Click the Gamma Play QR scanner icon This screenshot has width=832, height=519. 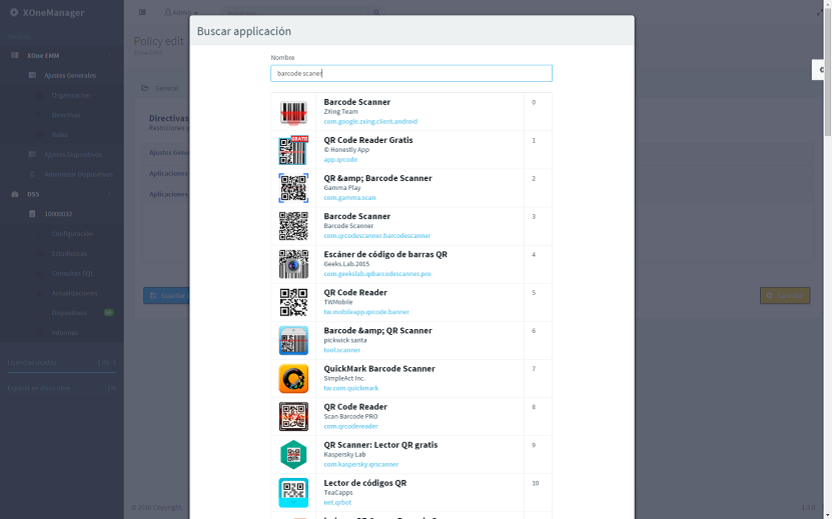(293, 188)
